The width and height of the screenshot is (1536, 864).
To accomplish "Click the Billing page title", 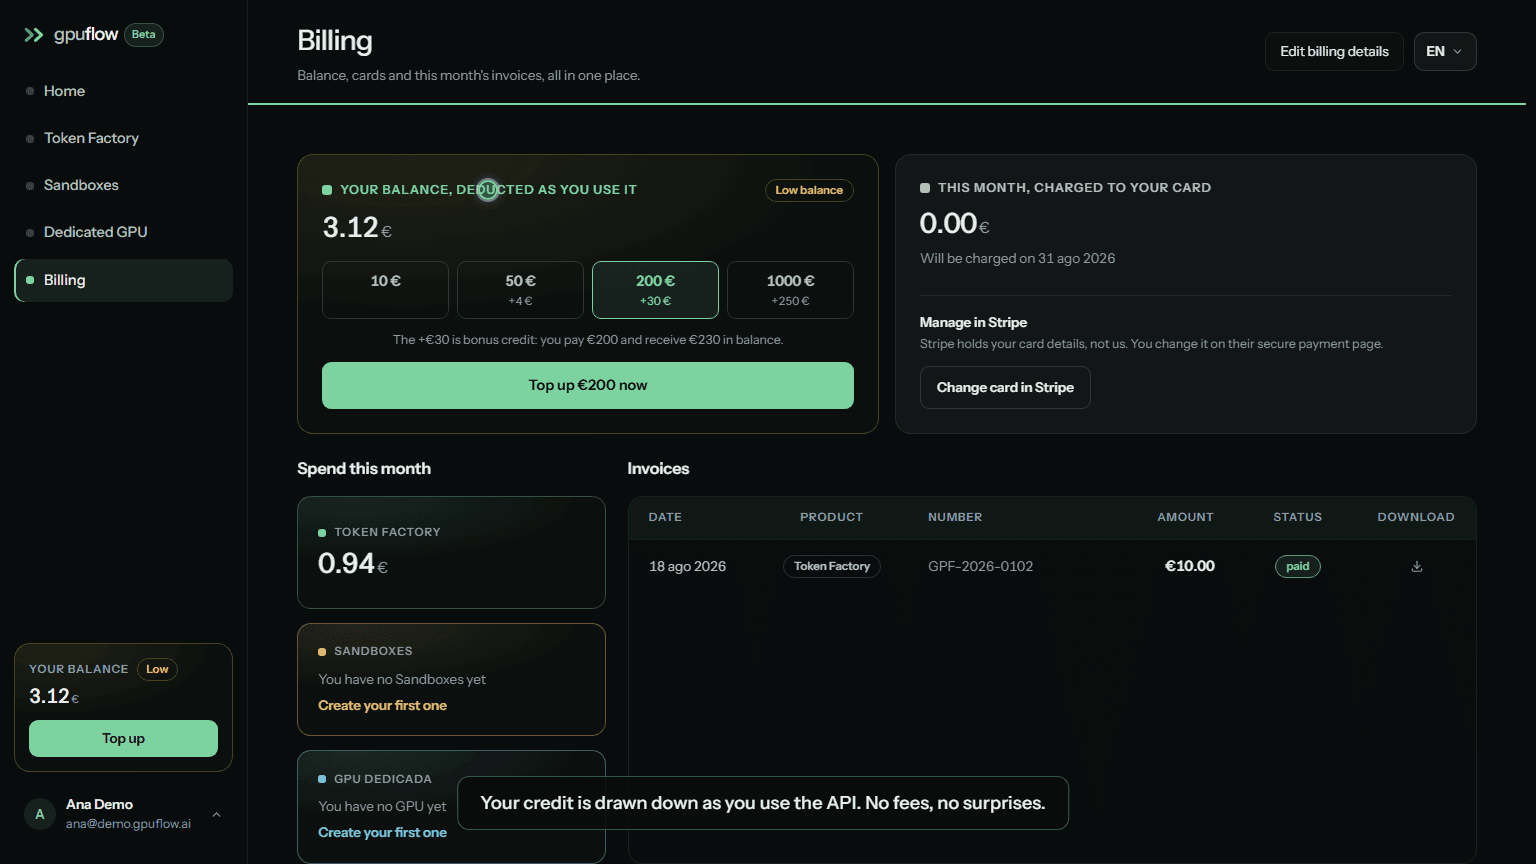I will coord(335,41).
